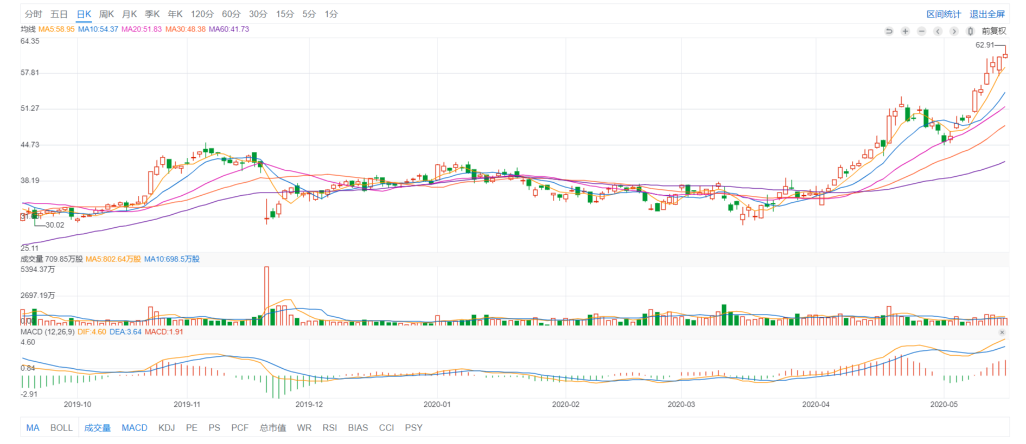
Task: Click the 62.91 peak candlestick on chart
Action: tap(1005, 56)
